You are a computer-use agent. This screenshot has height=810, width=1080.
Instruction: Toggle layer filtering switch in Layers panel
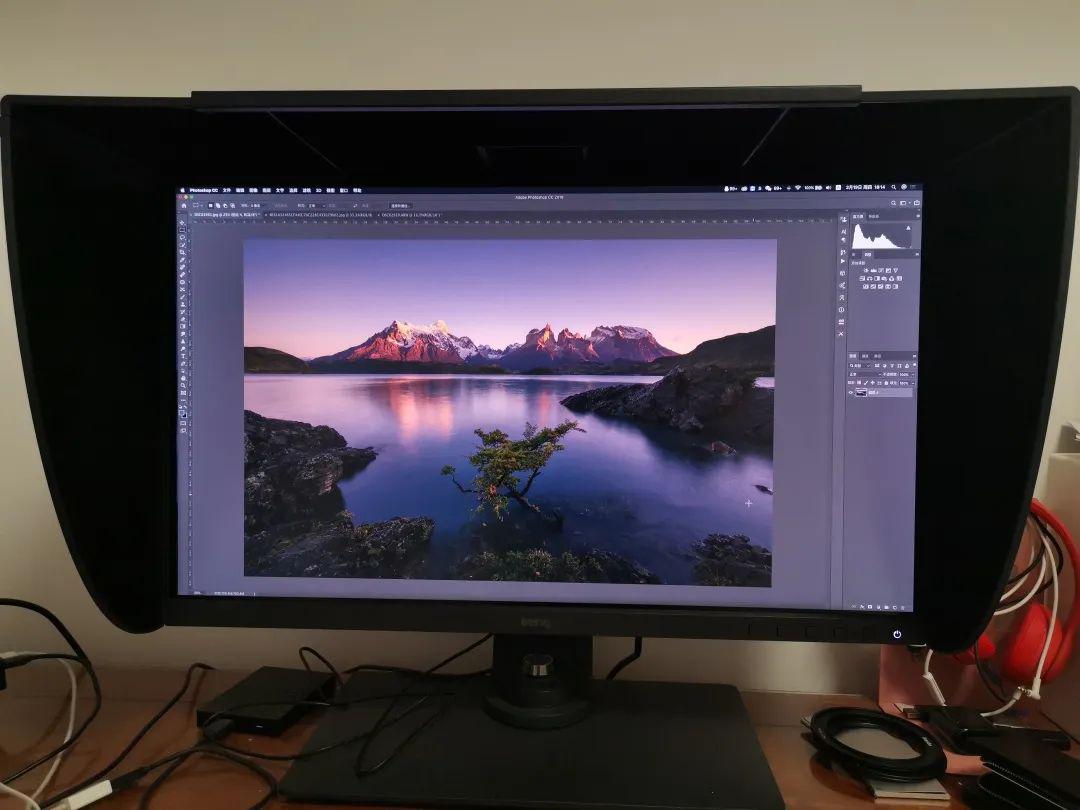pos(915,364)
